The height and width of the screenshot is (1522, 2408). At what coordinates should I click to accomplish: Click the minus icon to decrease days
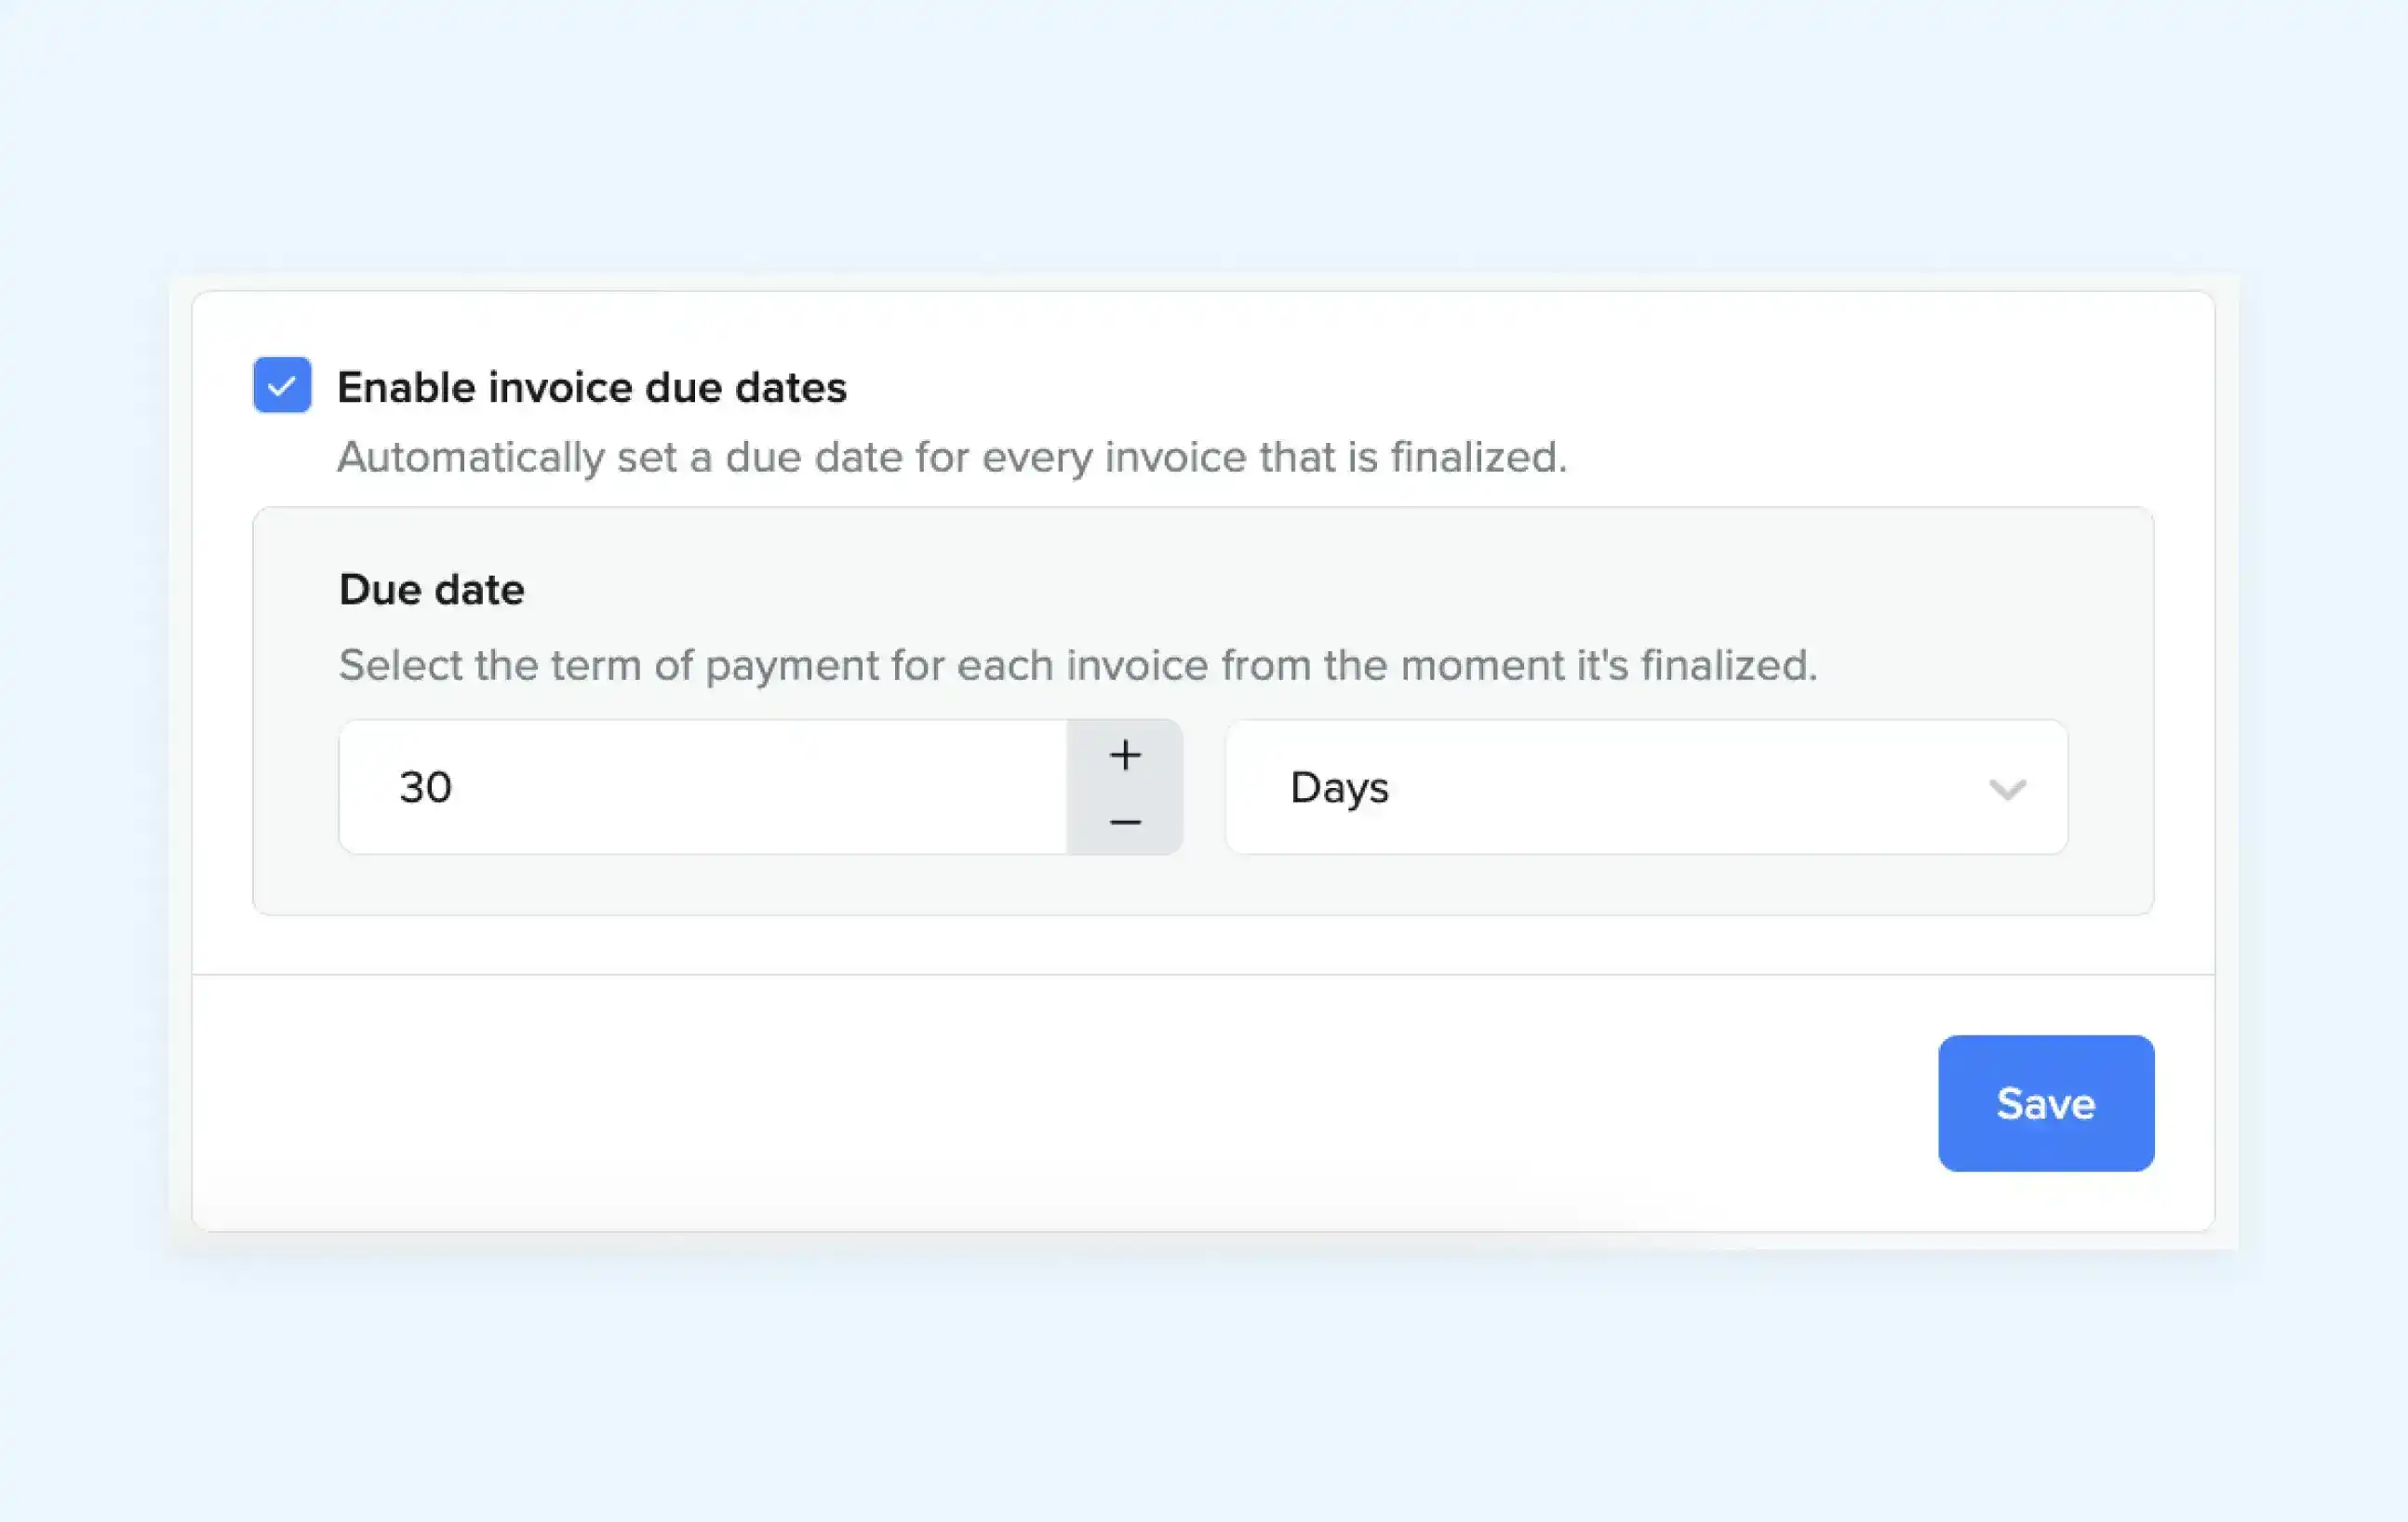(1125, 821)
